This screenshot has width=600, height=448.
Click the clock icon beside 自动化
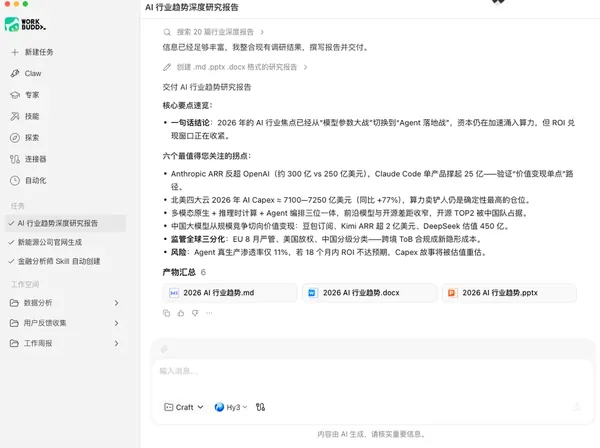click(x=15, y=181)
